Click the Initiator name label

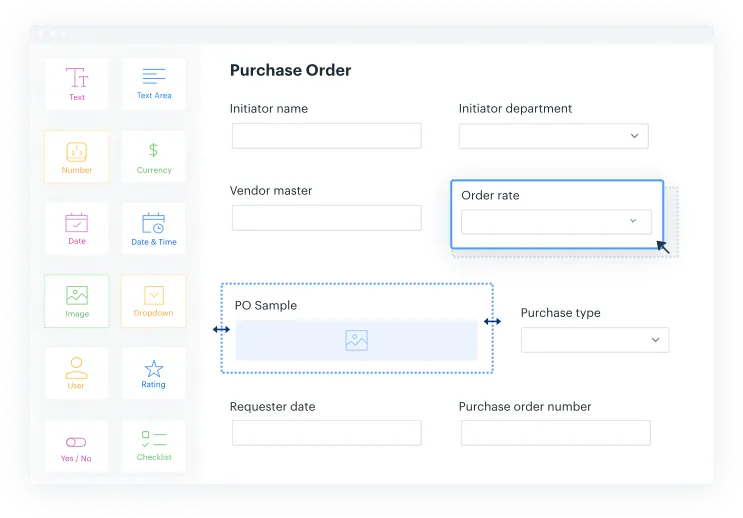[x=269, y=109]
